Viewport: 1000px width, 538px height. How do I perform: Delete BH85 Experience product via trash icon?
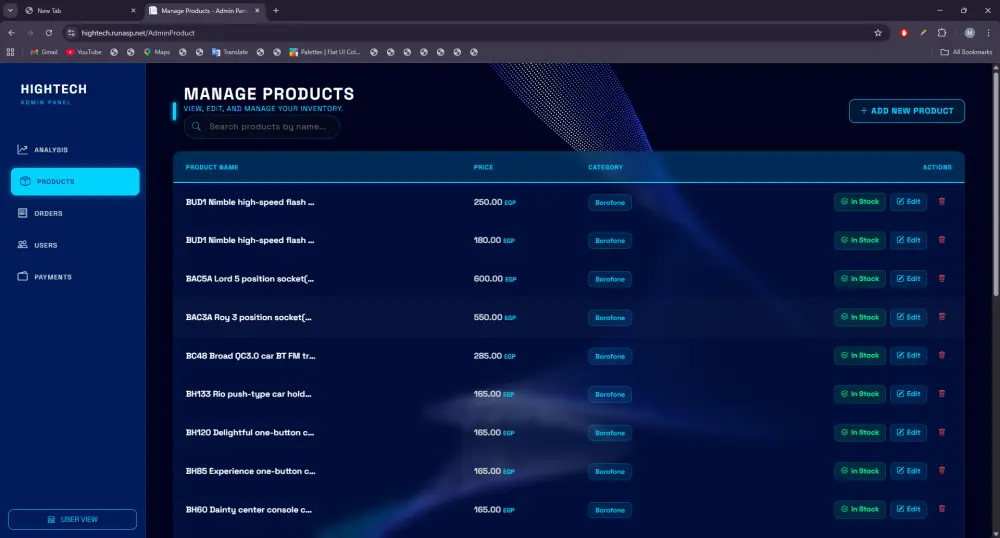pos(941,470)
